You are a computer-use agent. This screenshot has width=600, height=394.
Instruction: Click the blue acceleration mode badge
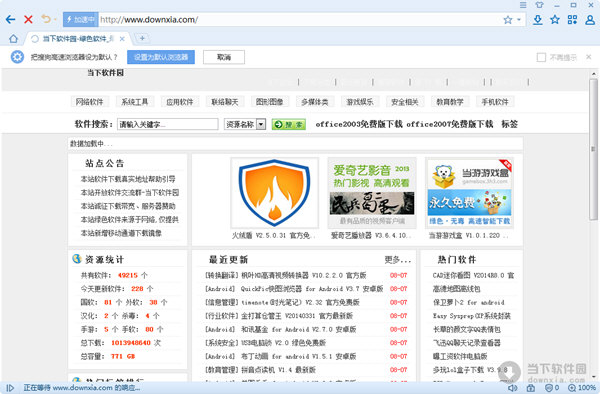point(80,20)
